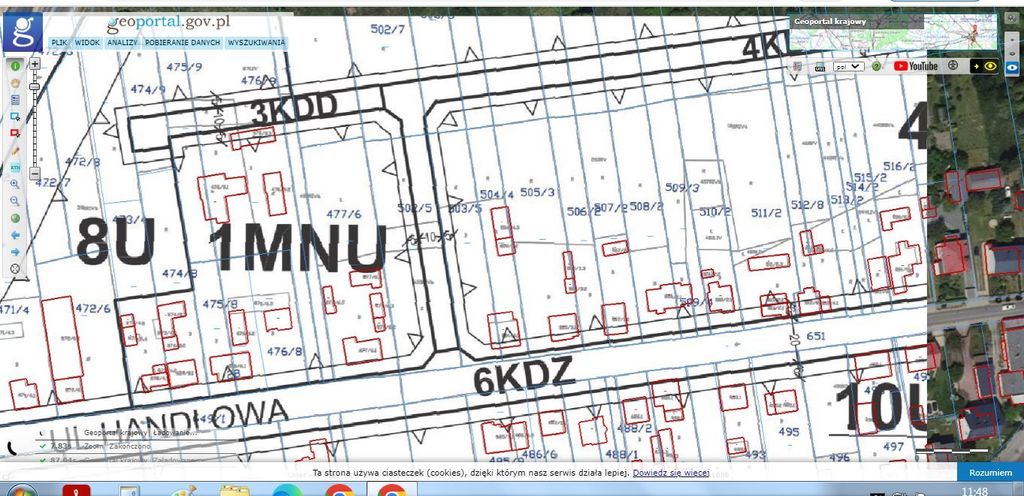Open the ANALIZY menu
1024x496 pixels.
coord(122,43)
